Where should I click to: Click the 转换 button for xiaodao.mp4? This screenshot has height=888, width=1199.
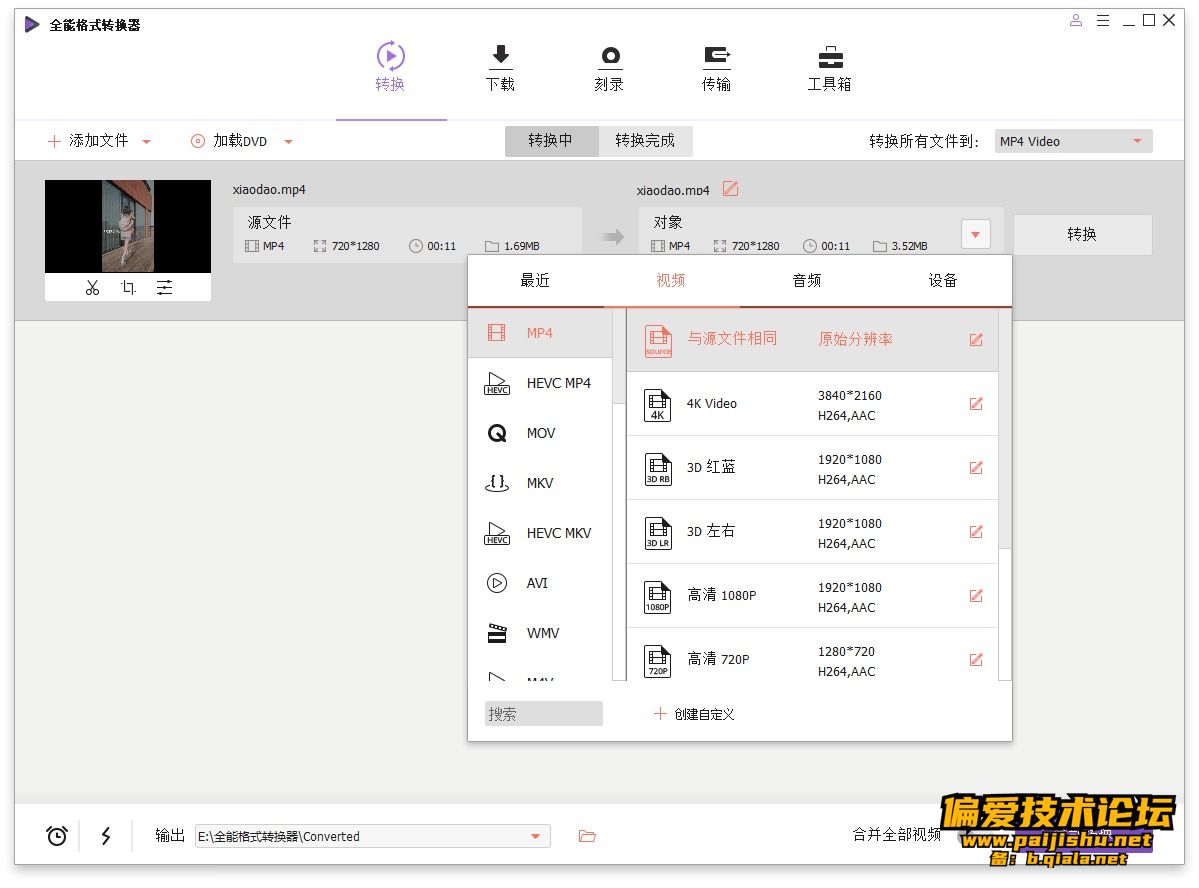click(1082, 234)
